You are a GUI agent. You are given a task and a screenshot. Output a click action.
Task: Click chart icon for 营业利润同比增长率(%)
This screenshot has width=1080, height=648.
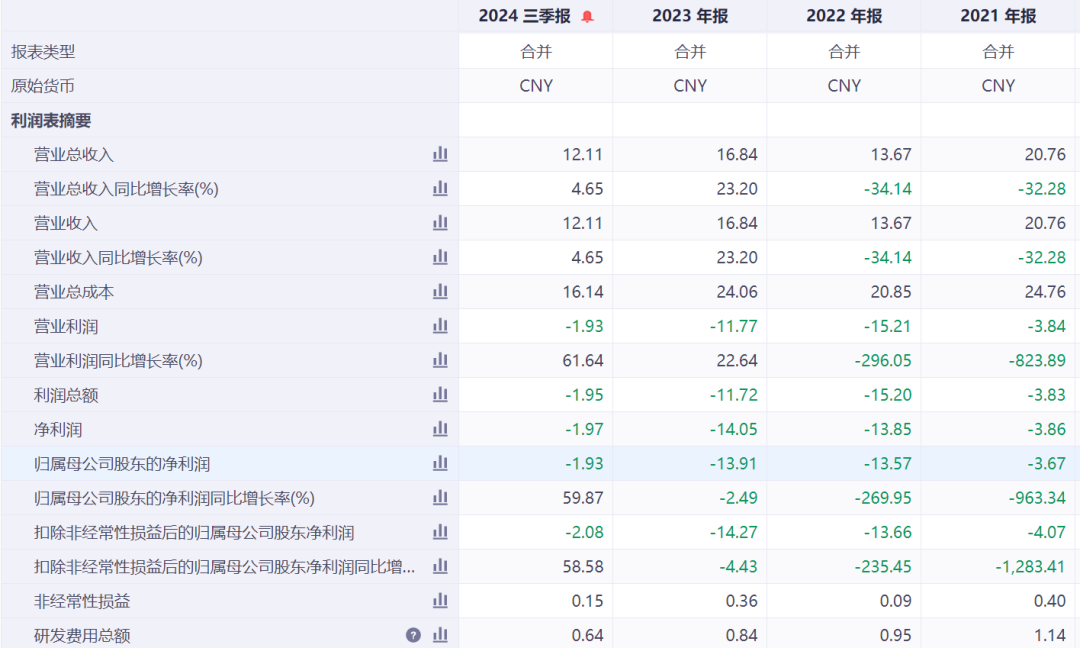[440, 360]
